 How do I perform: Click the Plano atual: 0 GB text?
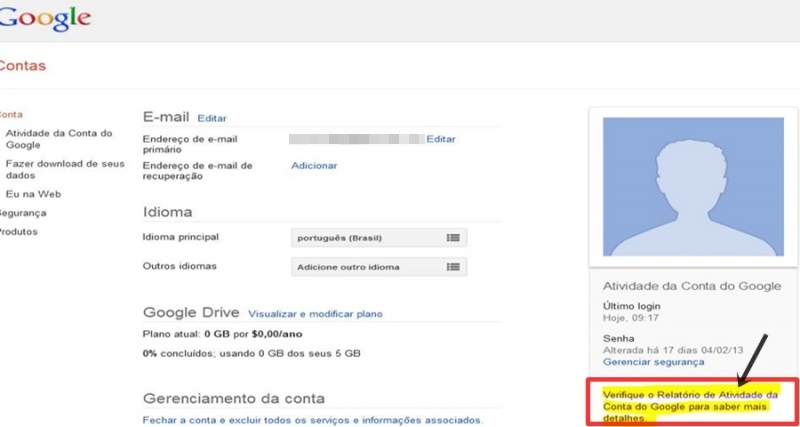(x=222, y=335)
